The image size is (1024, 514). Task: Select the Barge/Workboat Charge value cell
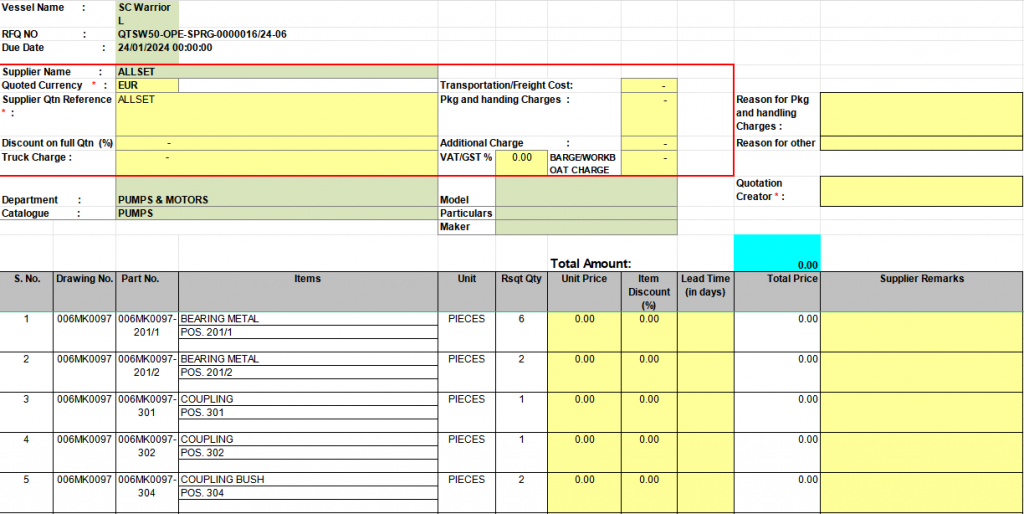click(648, 162)
